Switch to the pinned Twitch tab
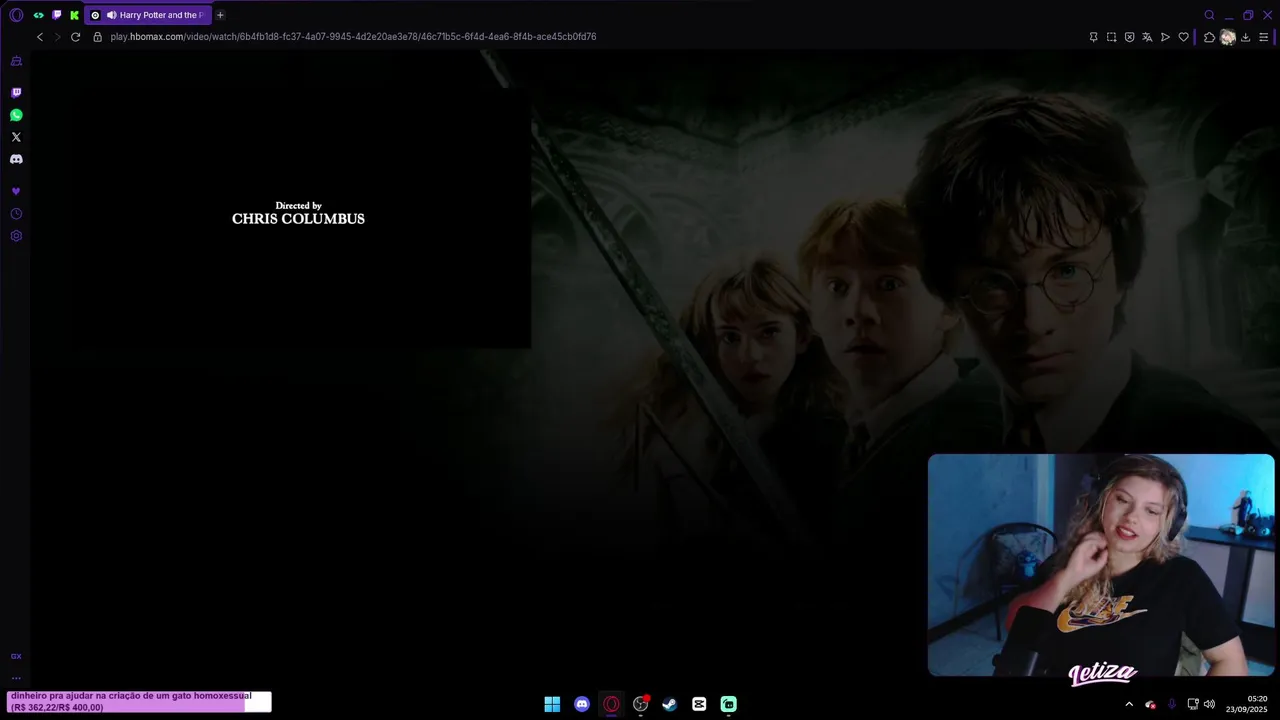The height and width of the screenshot is (720, 1280). click(x=56, y=15)
